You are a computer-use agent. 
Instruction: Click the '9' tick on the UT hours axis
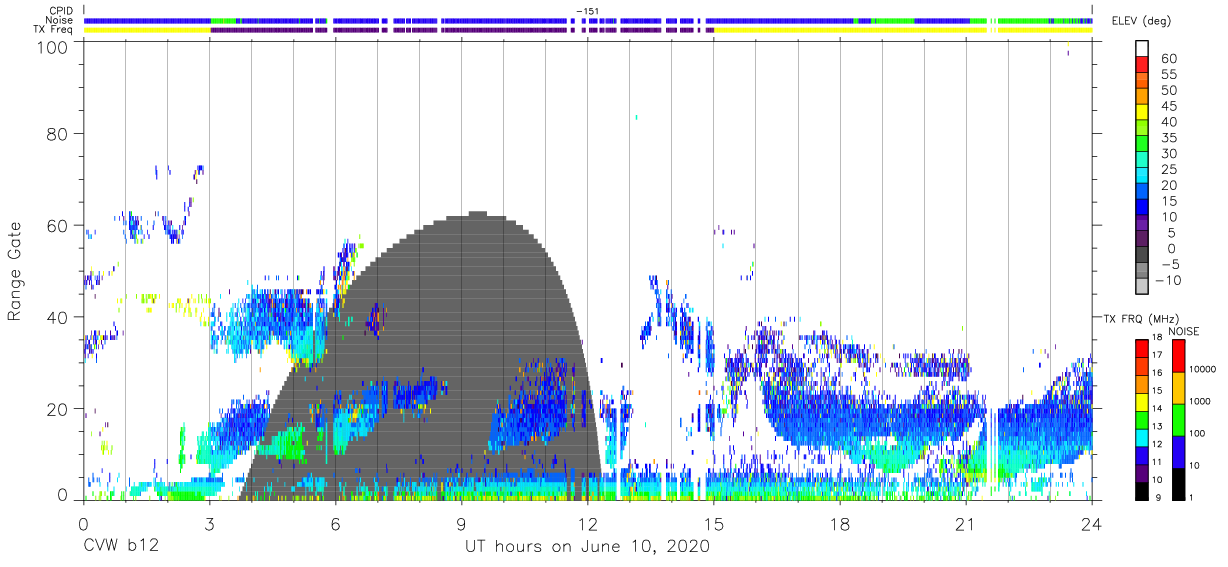click(461, 523)
